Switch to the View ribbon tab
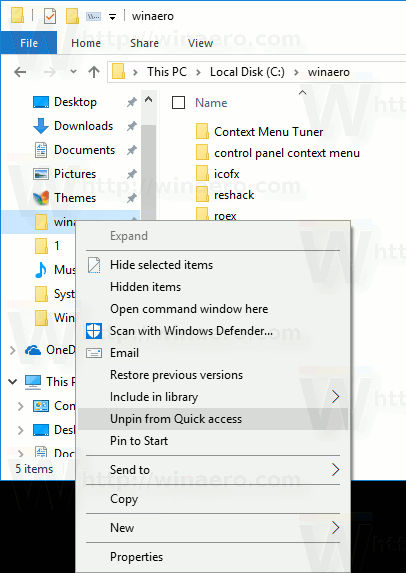The height and width of the screenshot is (573, 406). (200, 43)
